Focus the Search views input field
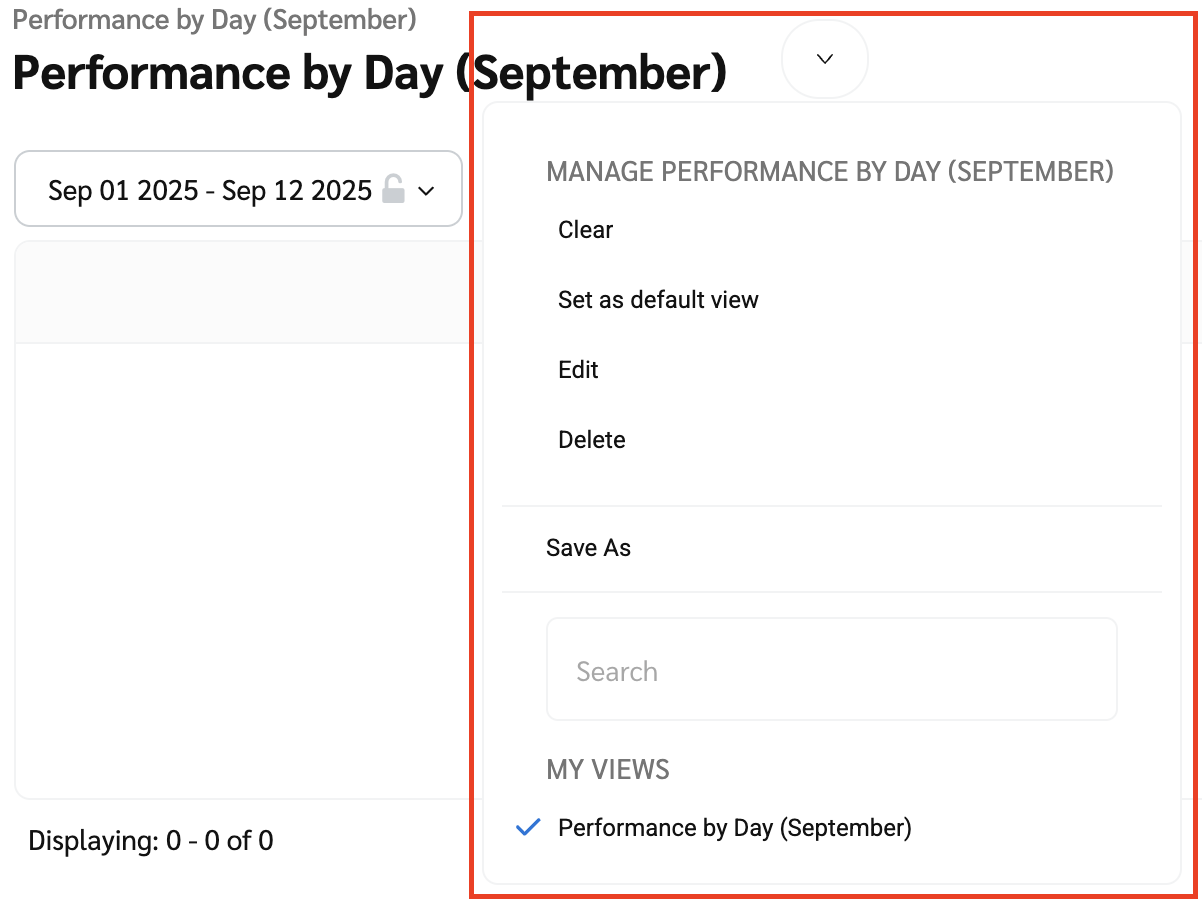 click(831, 670)
